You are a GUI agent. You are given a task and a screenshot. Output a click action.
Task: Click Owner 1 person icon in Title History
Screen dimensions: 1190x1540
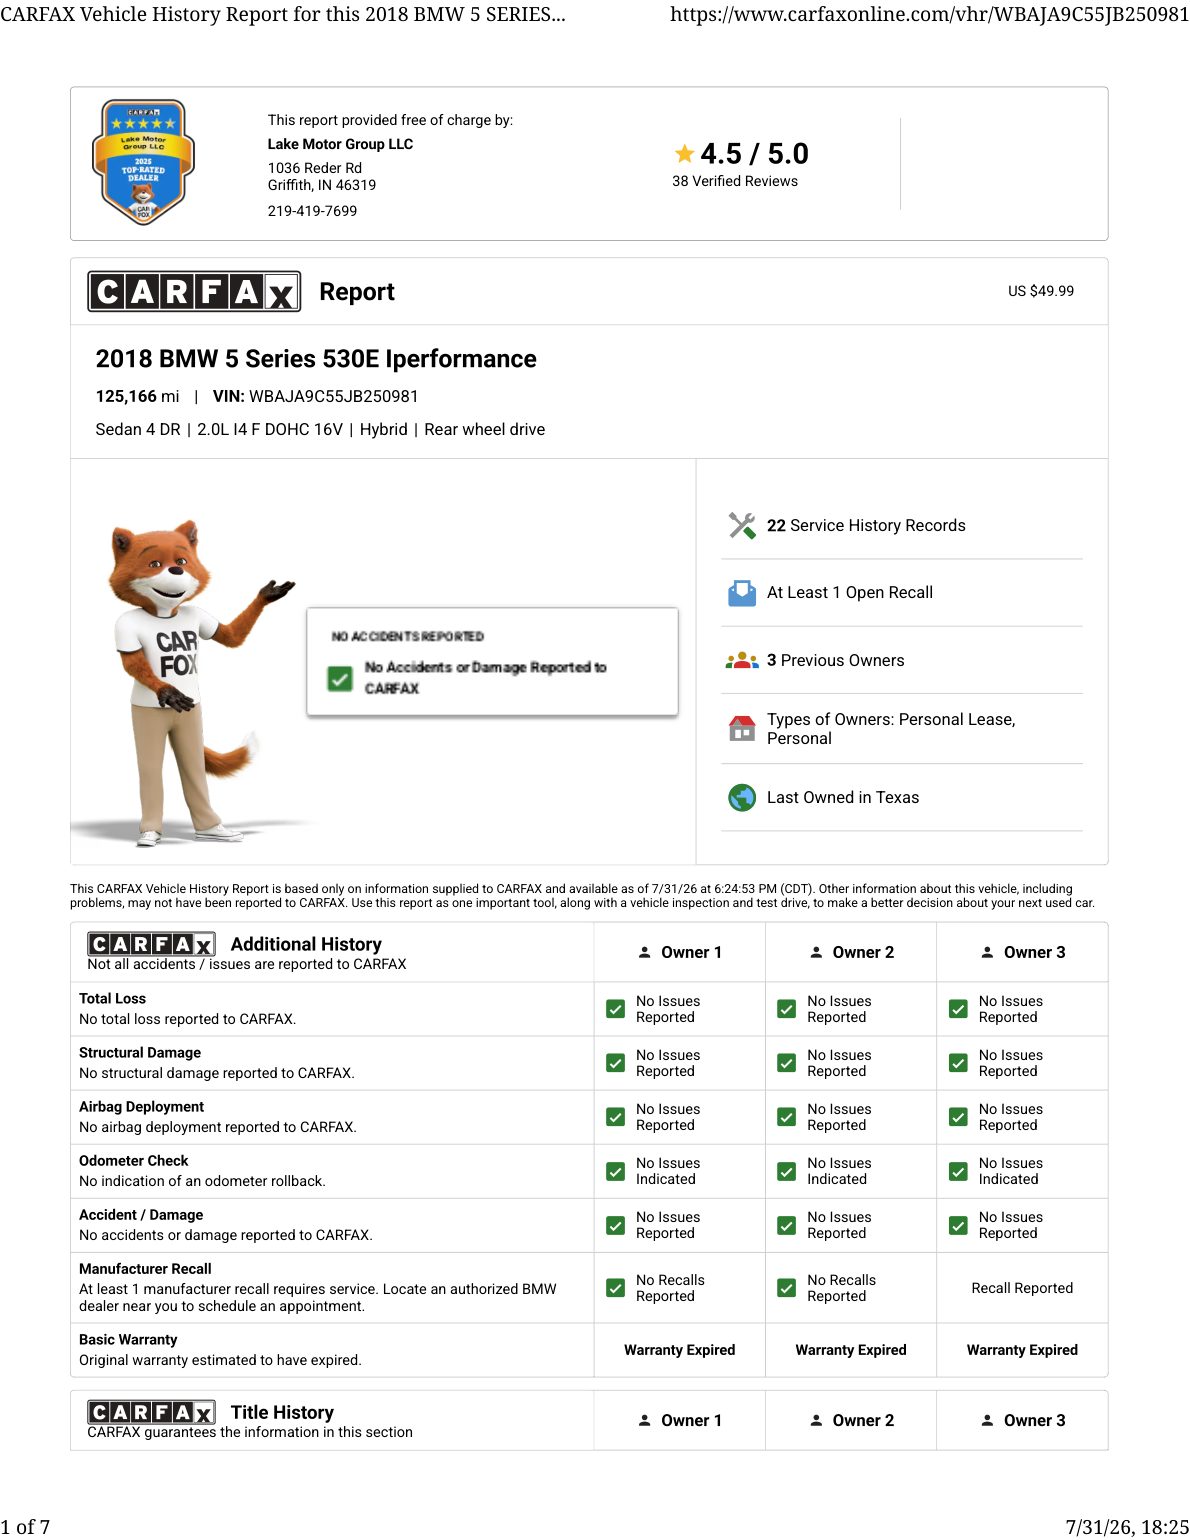(645, 1421)
